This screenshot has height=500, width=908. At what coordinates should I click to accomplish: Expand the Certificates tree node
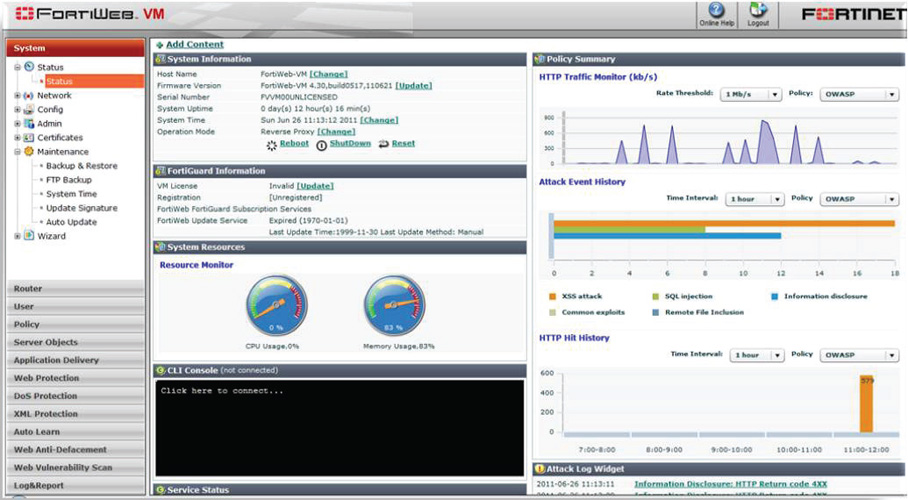tap(17, 138)
